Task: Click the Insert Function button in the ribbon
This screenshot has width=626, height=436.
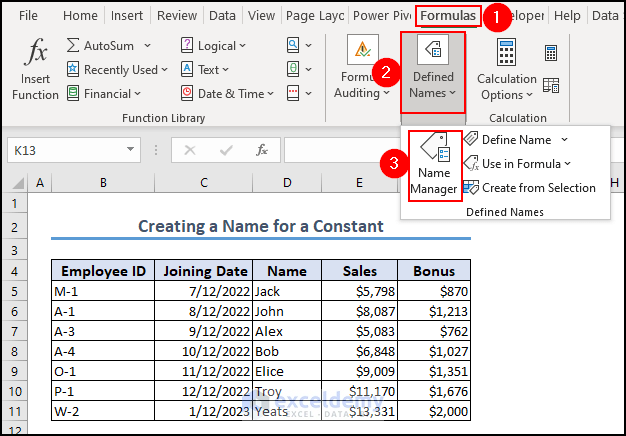Action: click(x=35, y=70)
